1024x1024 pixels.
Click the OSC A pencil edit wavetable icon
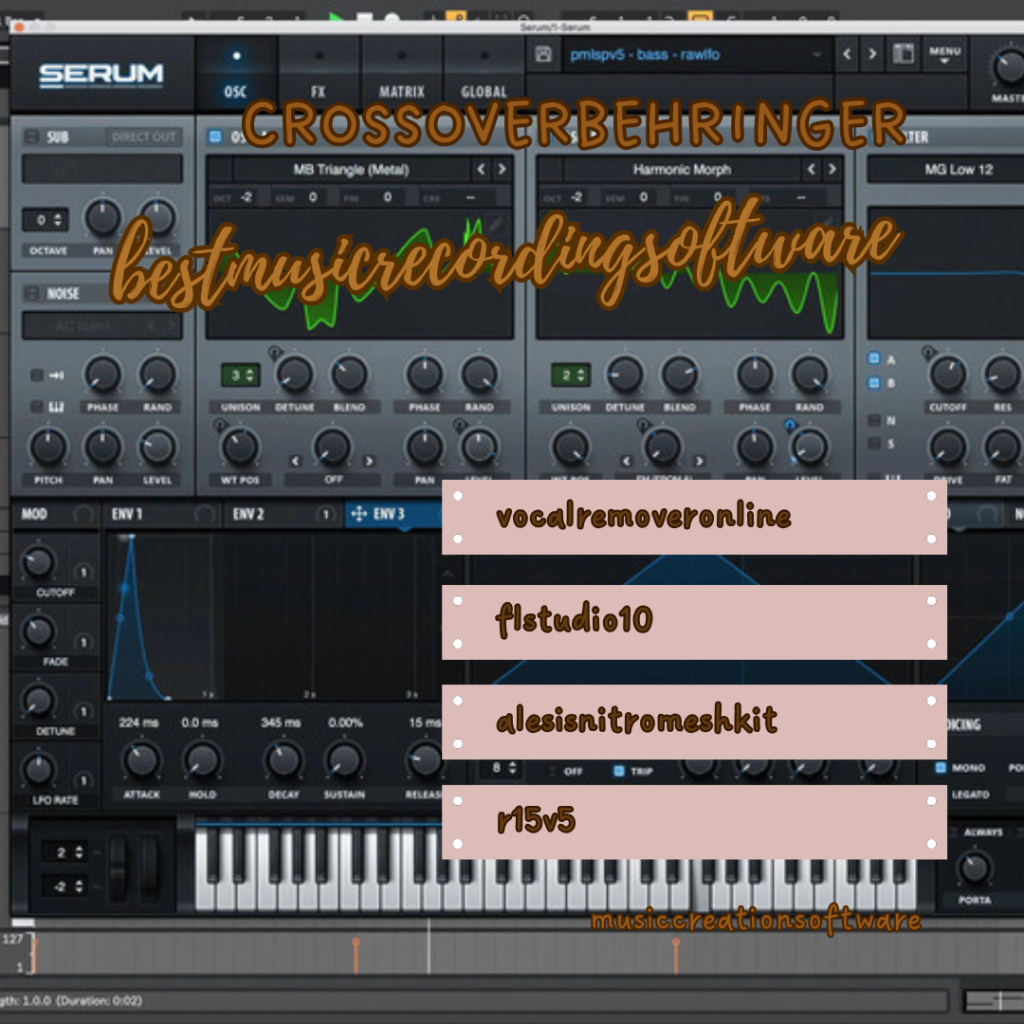(x=496, y=224)
